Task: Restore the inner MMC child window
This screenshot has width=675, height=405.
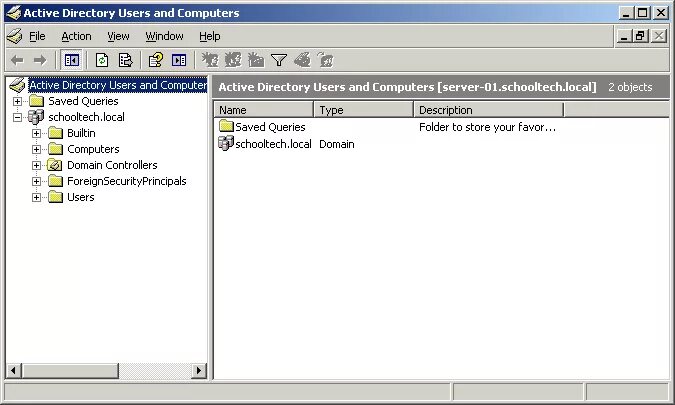Action: (x=641, y=36)
